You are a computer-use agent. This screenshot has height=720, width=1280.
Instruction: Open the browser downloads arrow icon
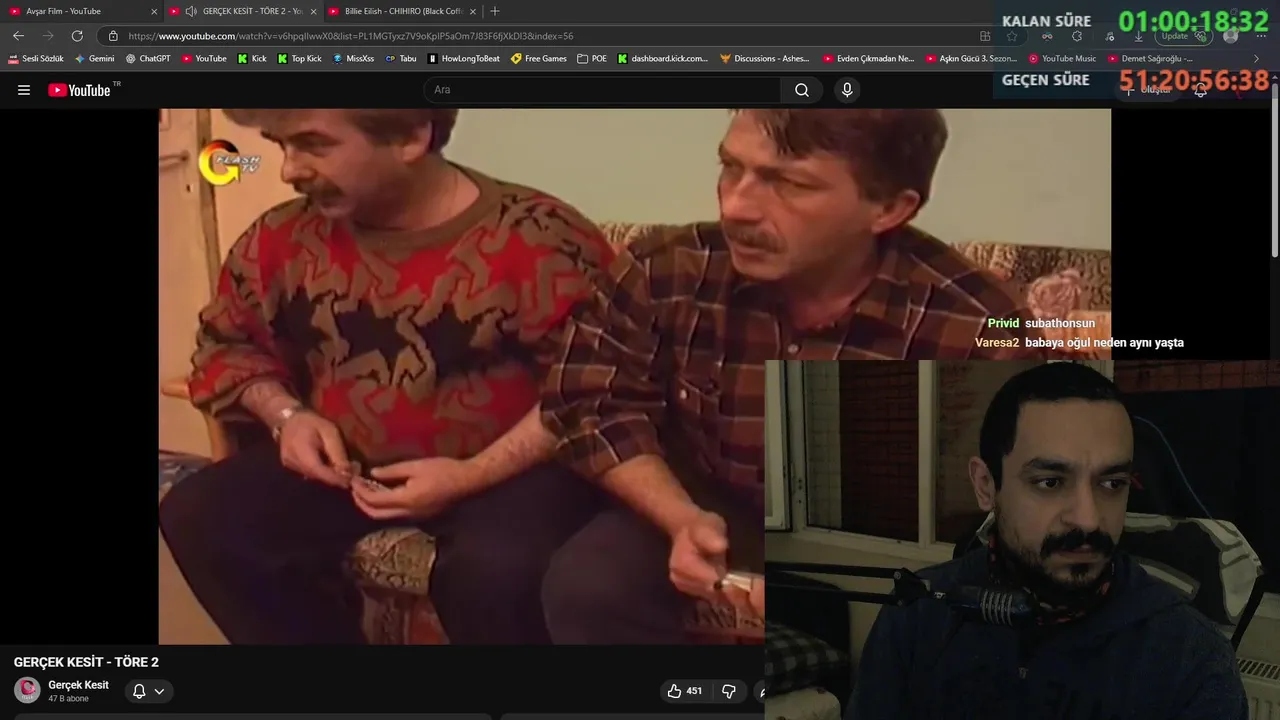coord(1138,36)
